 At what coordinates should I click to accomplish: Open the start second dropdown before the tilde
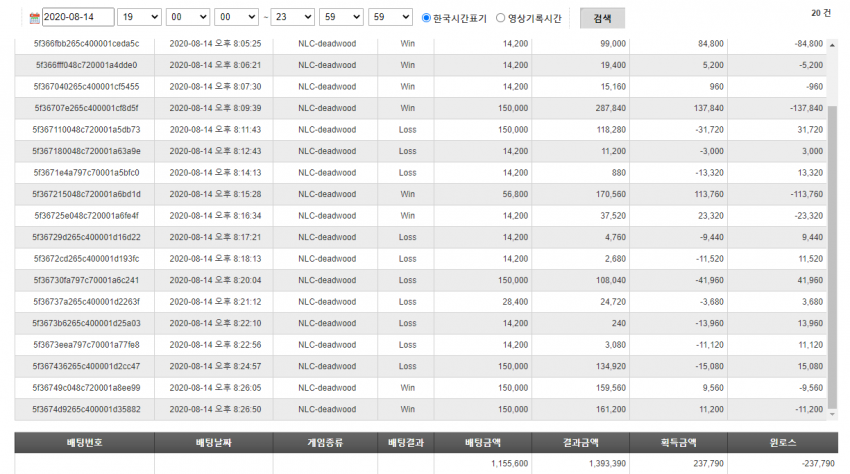coord(236,17)
